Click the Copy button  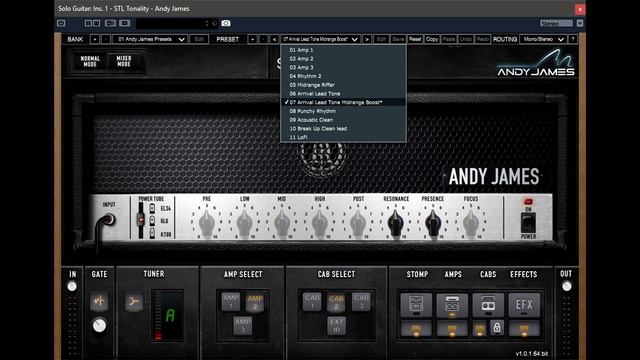(432, 39)
